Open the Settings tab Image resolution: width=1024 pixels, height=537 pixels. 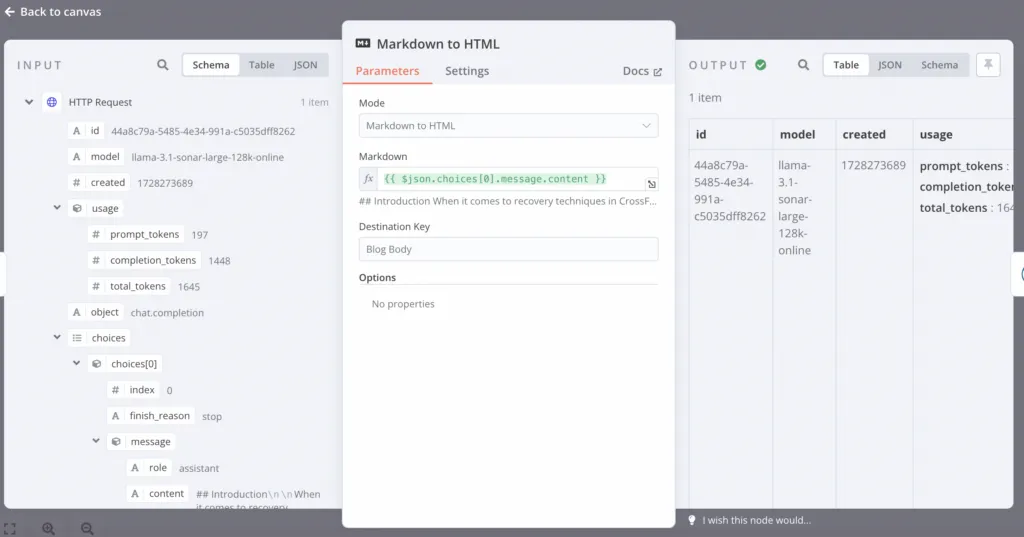click(x=467, y=71)
